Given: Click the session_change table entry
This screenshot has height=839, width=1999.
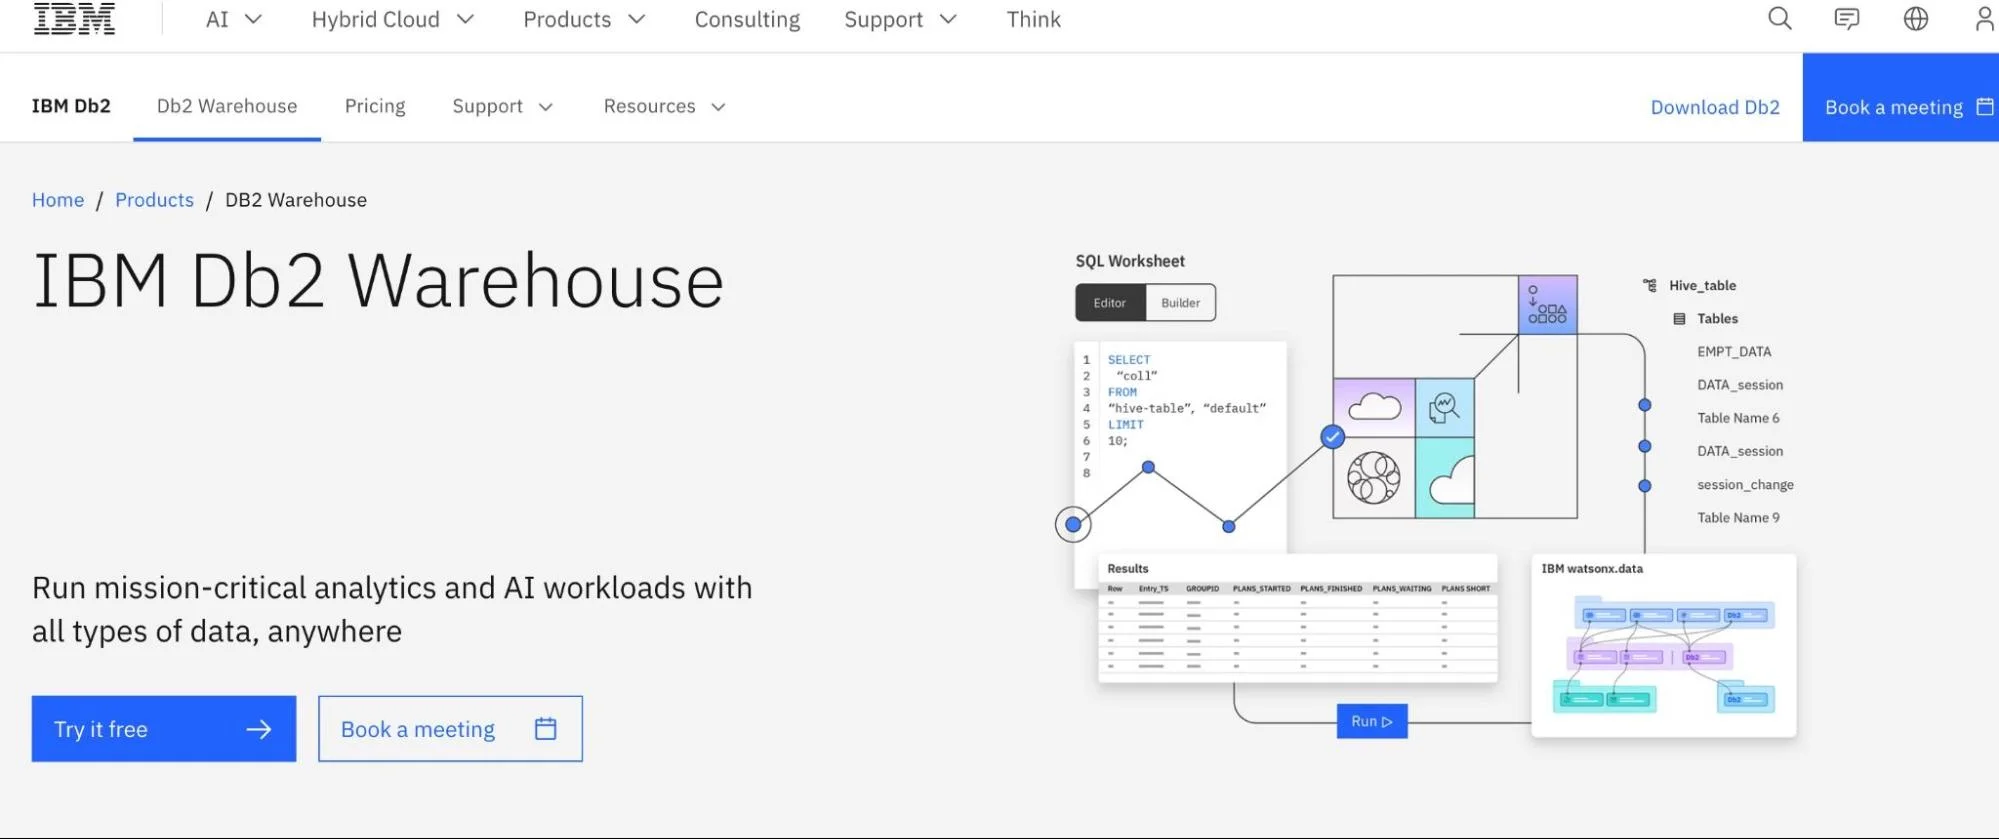Looking at the screenshot, I should coord(1745,485).
